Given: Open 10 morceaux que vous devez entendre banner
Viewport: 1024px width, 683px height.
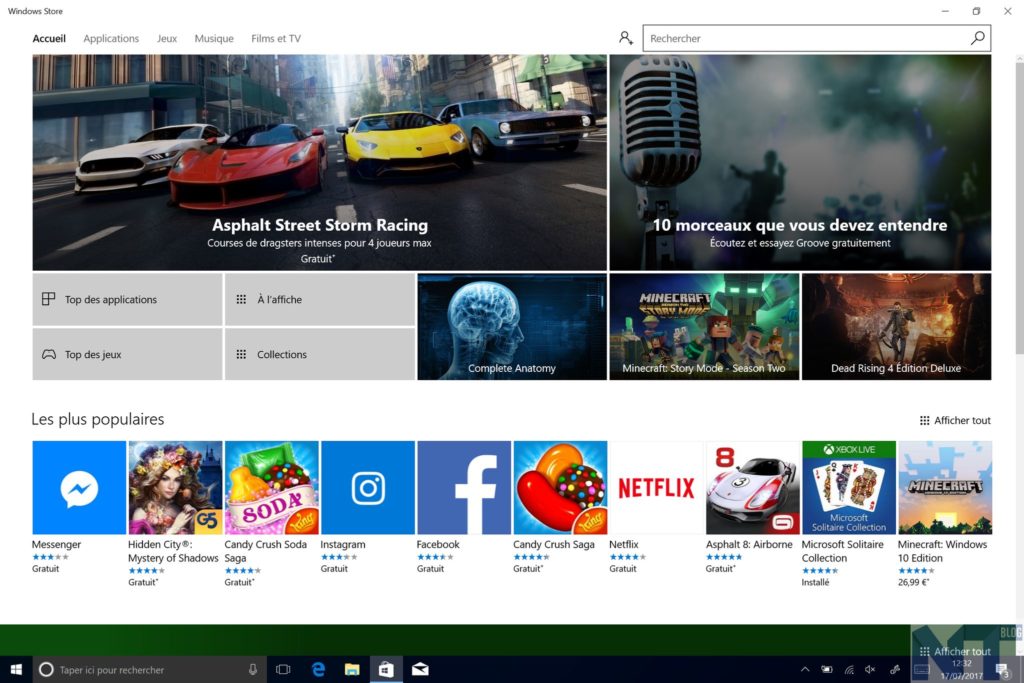Looking at the screenshot, I should point(800,162).
